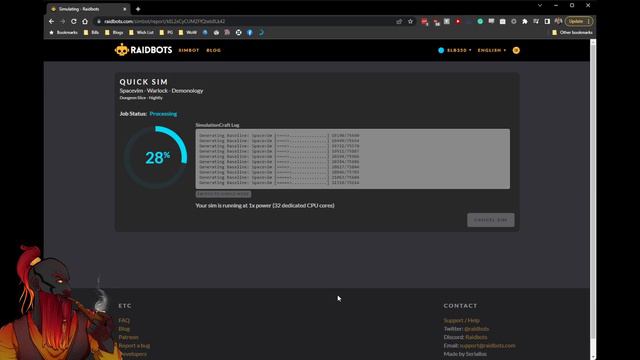640x360 pixels.
Task: Click the browser profile avatar
Action: click(x=558, y=21)
